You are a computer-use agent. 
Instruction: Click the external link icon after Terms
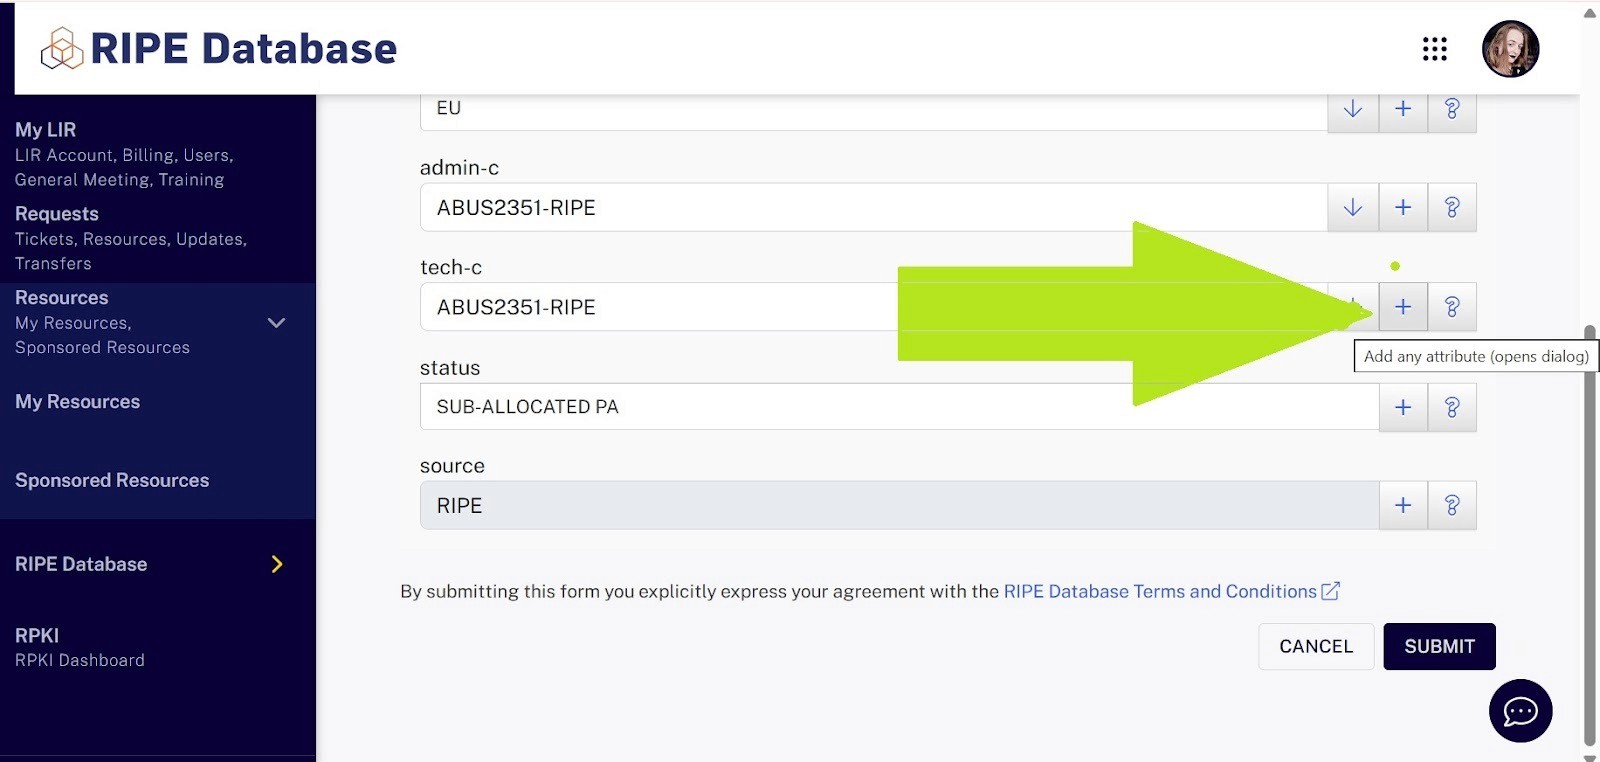click(1331, 591)
